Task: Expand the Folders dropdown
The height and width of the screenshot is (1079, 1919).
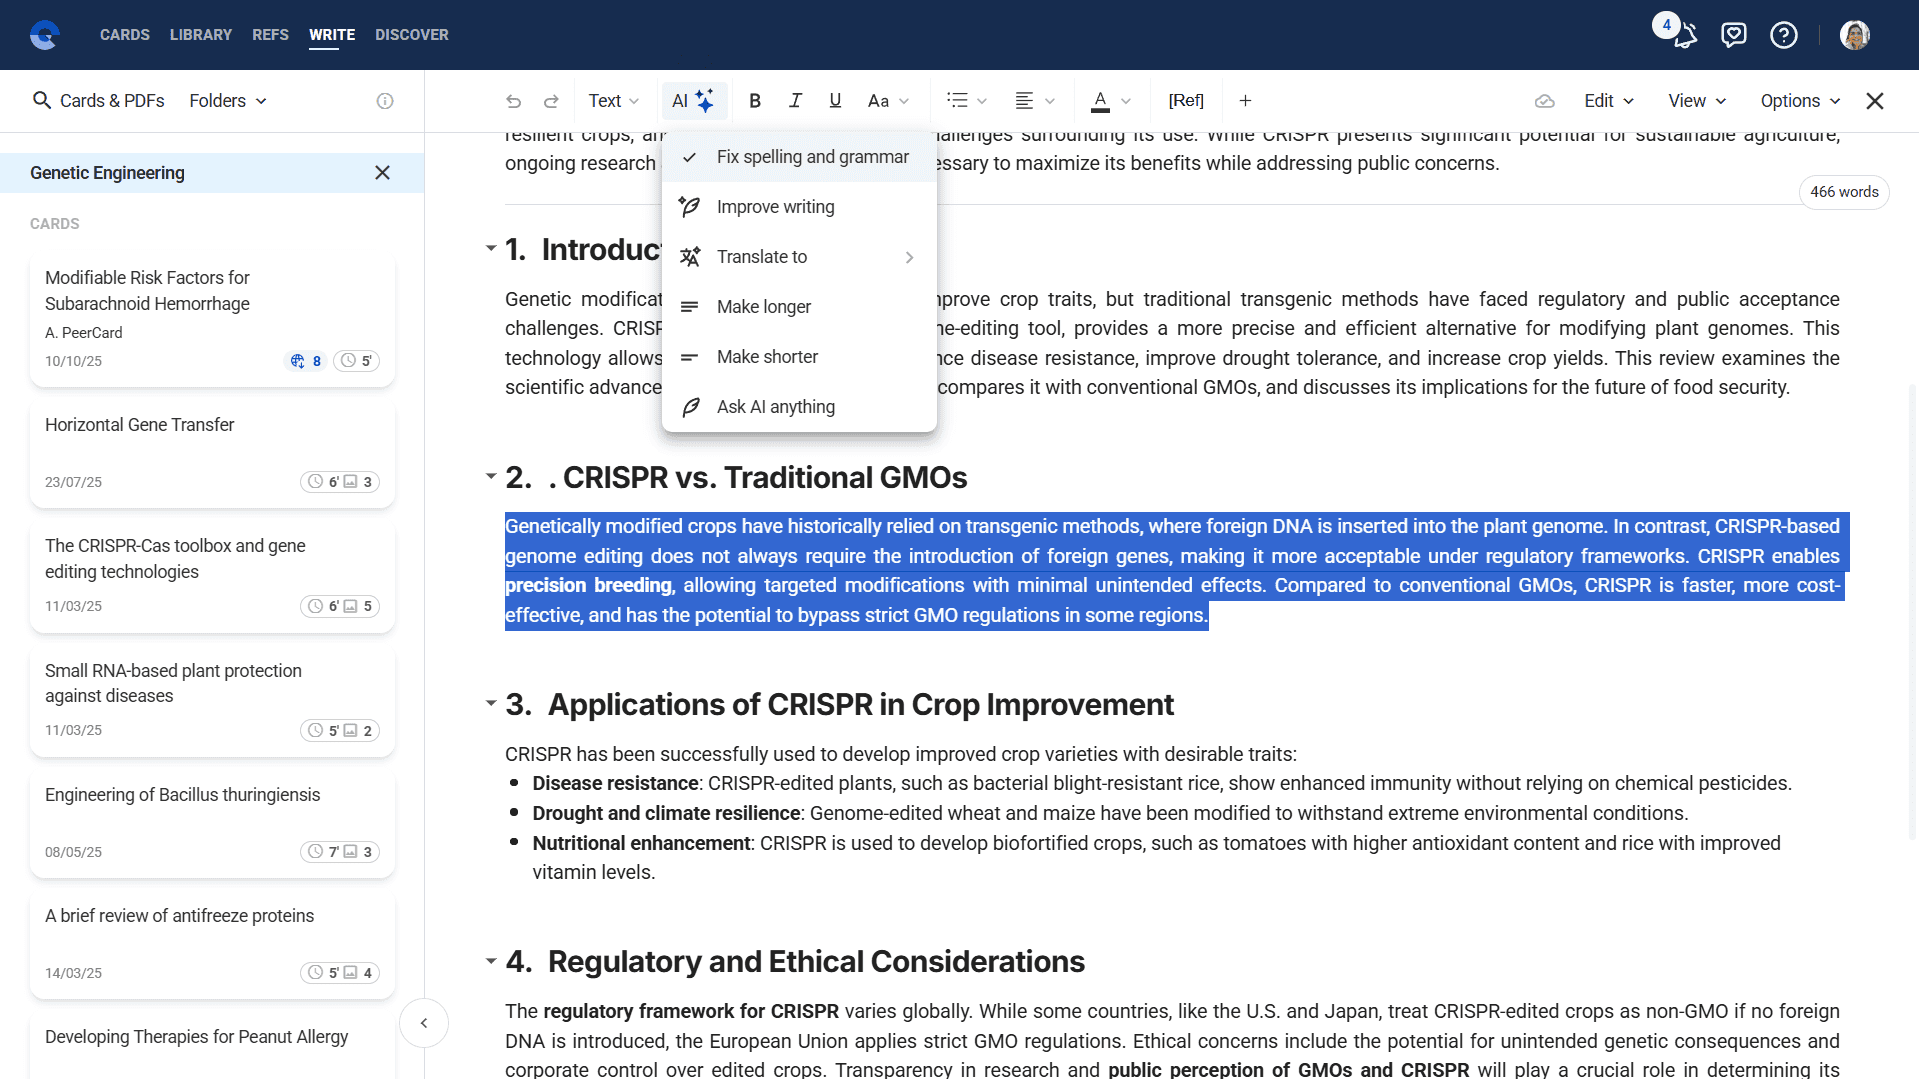Action: click(x=228, y=101)
